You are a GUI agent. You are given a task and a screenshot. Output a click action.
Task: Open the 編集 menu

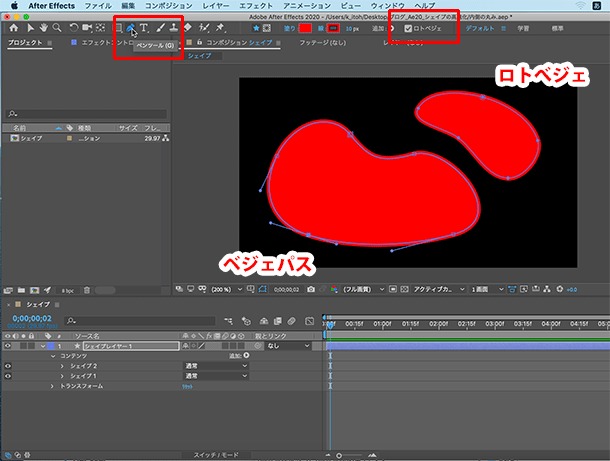[128, 5]
